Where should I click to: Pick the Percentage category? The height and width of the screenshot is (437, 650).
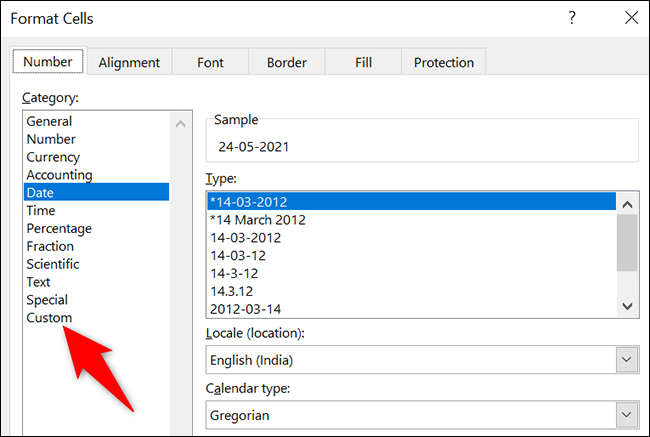click(58, 228)
